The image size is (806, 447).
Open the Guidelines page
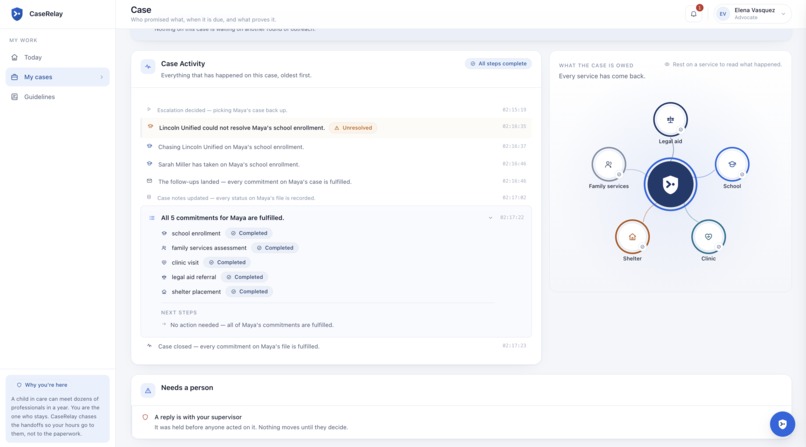click(x=58, y=97)
